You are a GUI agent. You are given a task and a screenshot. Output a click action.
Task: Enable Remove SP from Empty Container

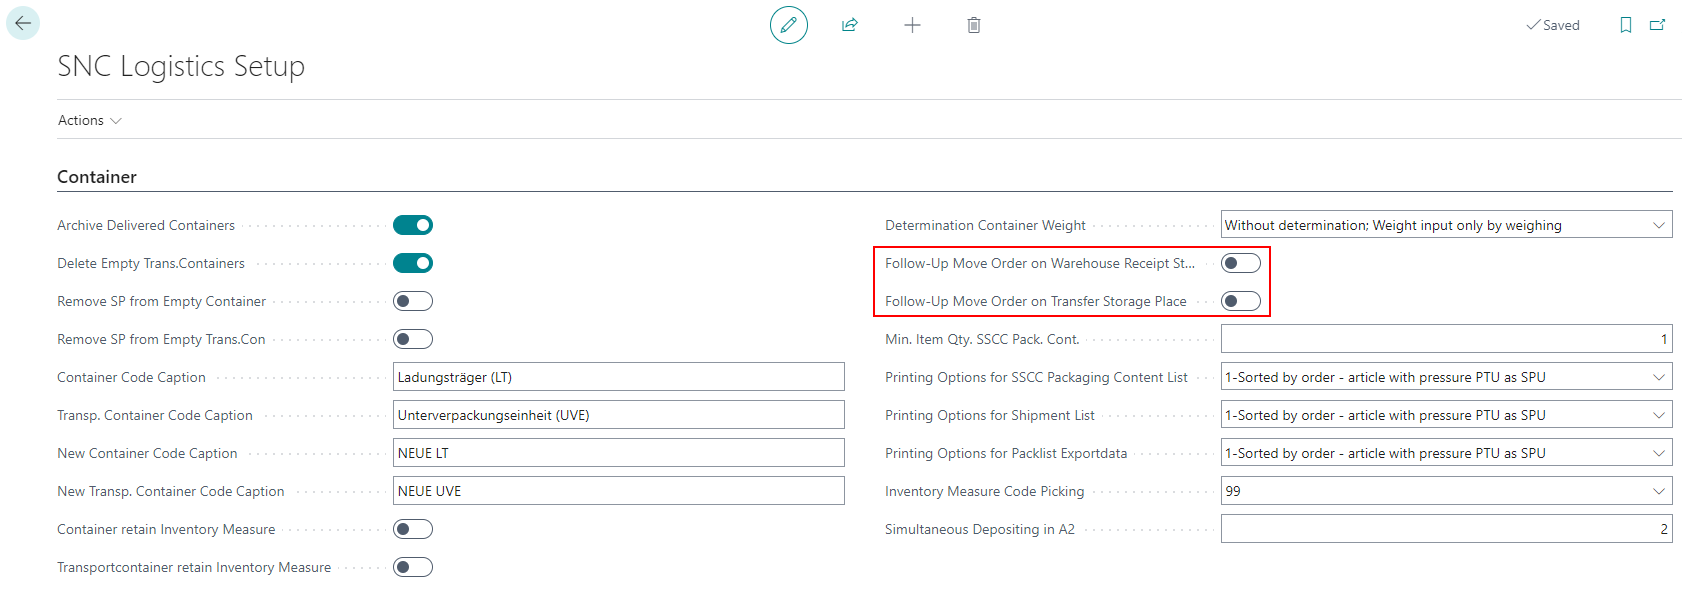click(x=413, y=301)
